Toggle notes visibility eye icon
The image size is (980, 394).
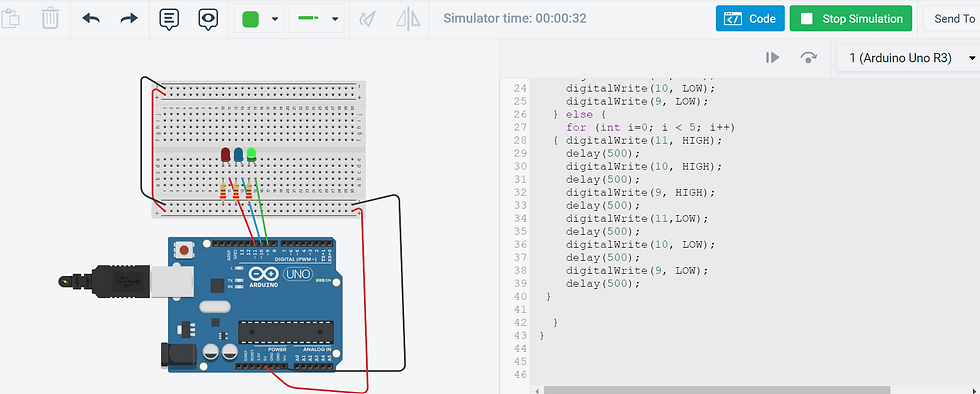tap(208, 19)
